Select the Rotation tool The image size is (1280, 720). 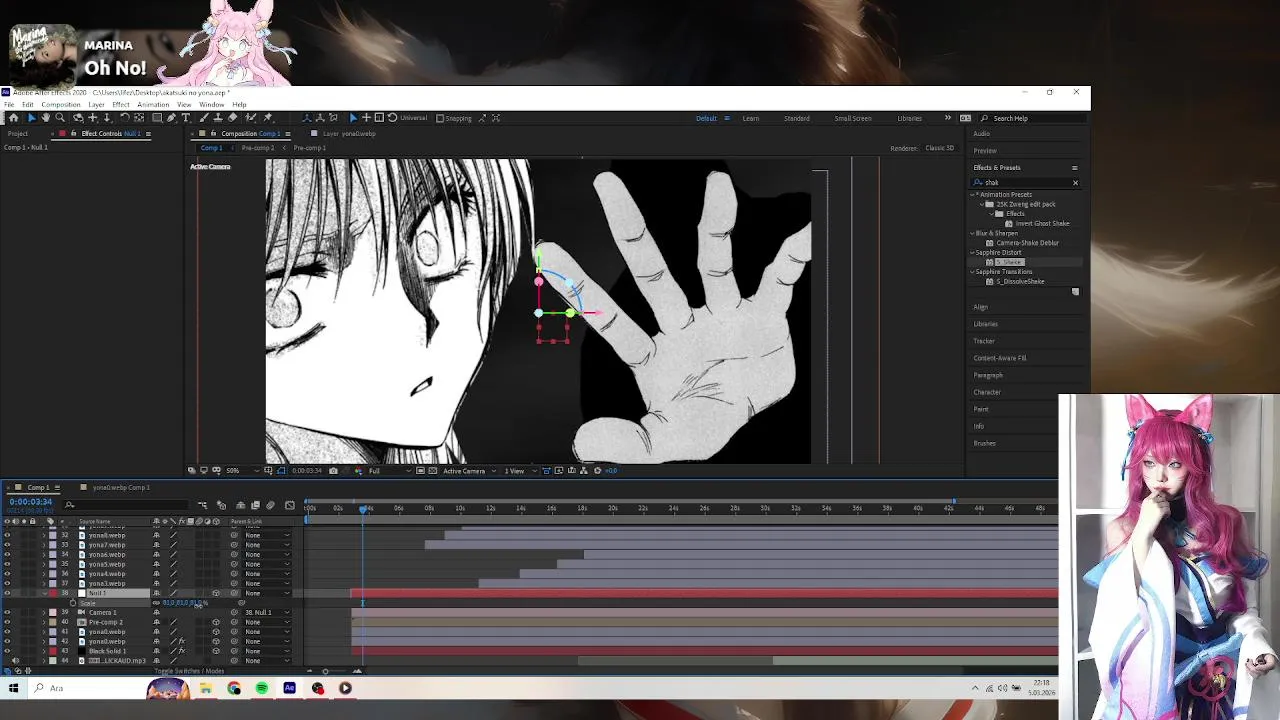click(124, 118)
